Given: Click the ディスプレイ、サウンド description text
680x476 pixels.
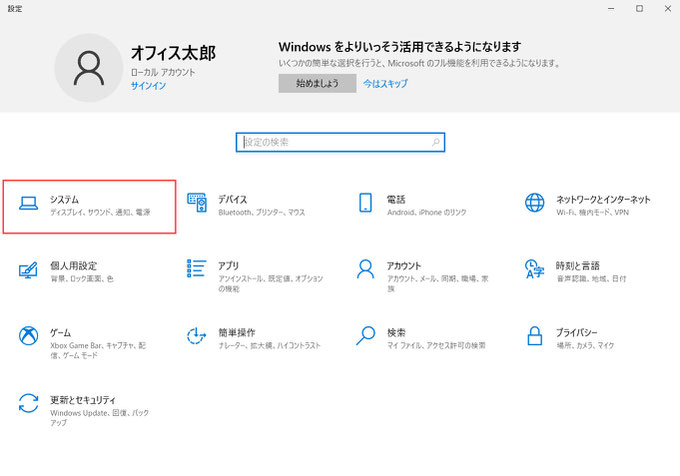Looking at the screenshot, I should (100, 212).
